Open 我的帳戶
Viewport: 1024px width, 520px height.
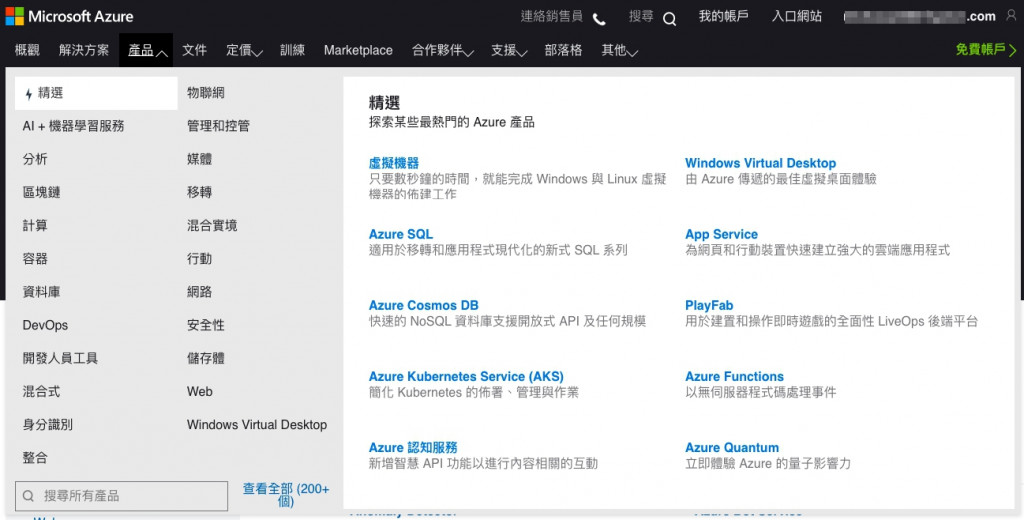click(x=723, y=16)
